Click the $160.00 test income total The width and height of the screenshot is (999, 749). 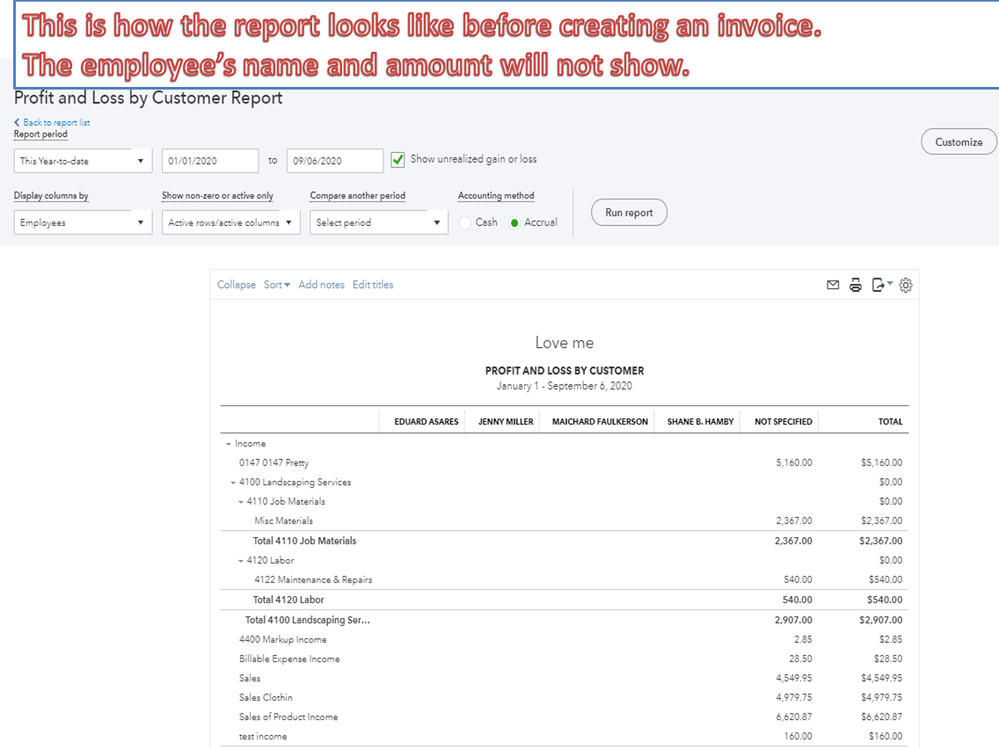point(886,736)
